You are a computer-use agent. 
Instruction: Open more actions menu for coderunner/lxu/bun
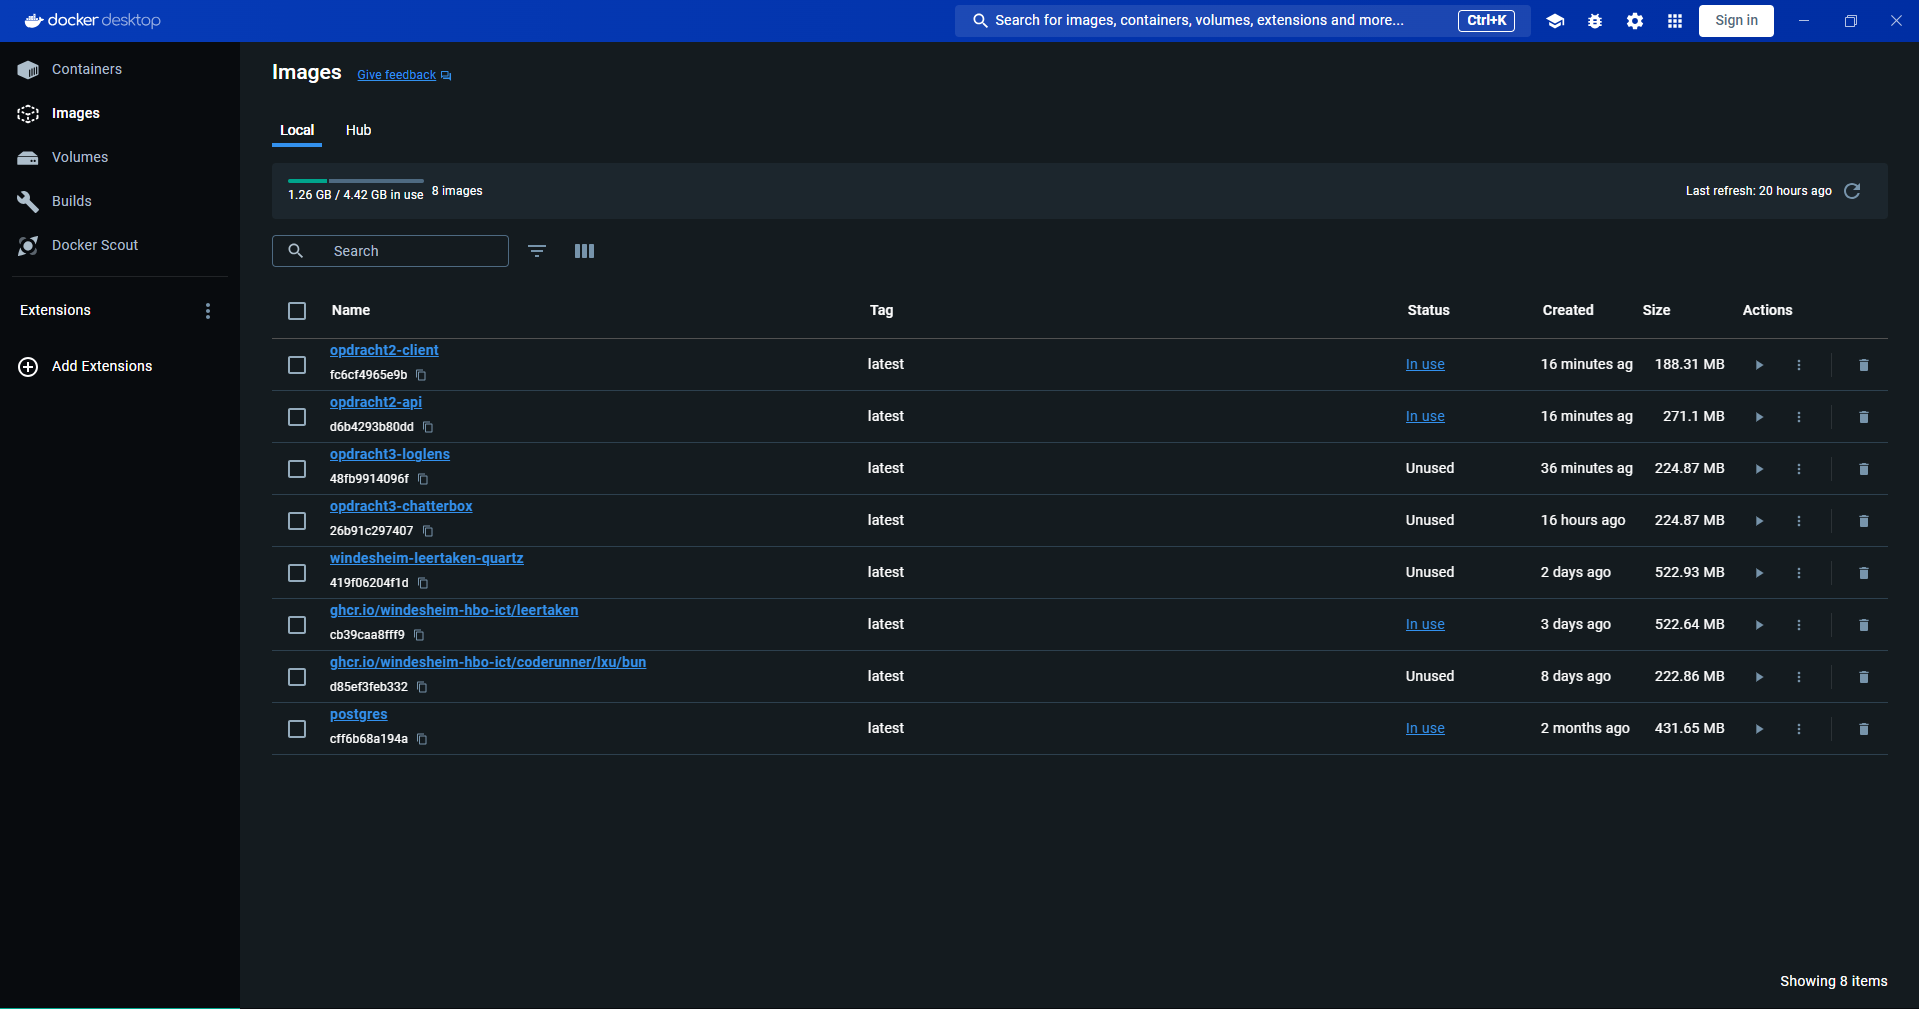(x=1799, y=677)
